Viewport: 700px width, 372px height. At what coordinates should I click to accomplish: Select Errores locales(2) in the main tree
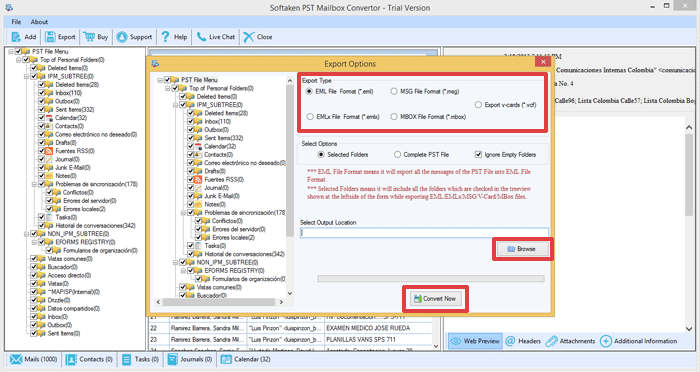(x=84, y=209)
